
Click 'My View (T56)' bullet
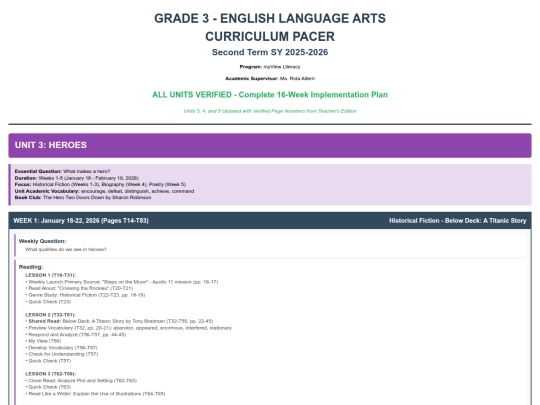(43, 341)
